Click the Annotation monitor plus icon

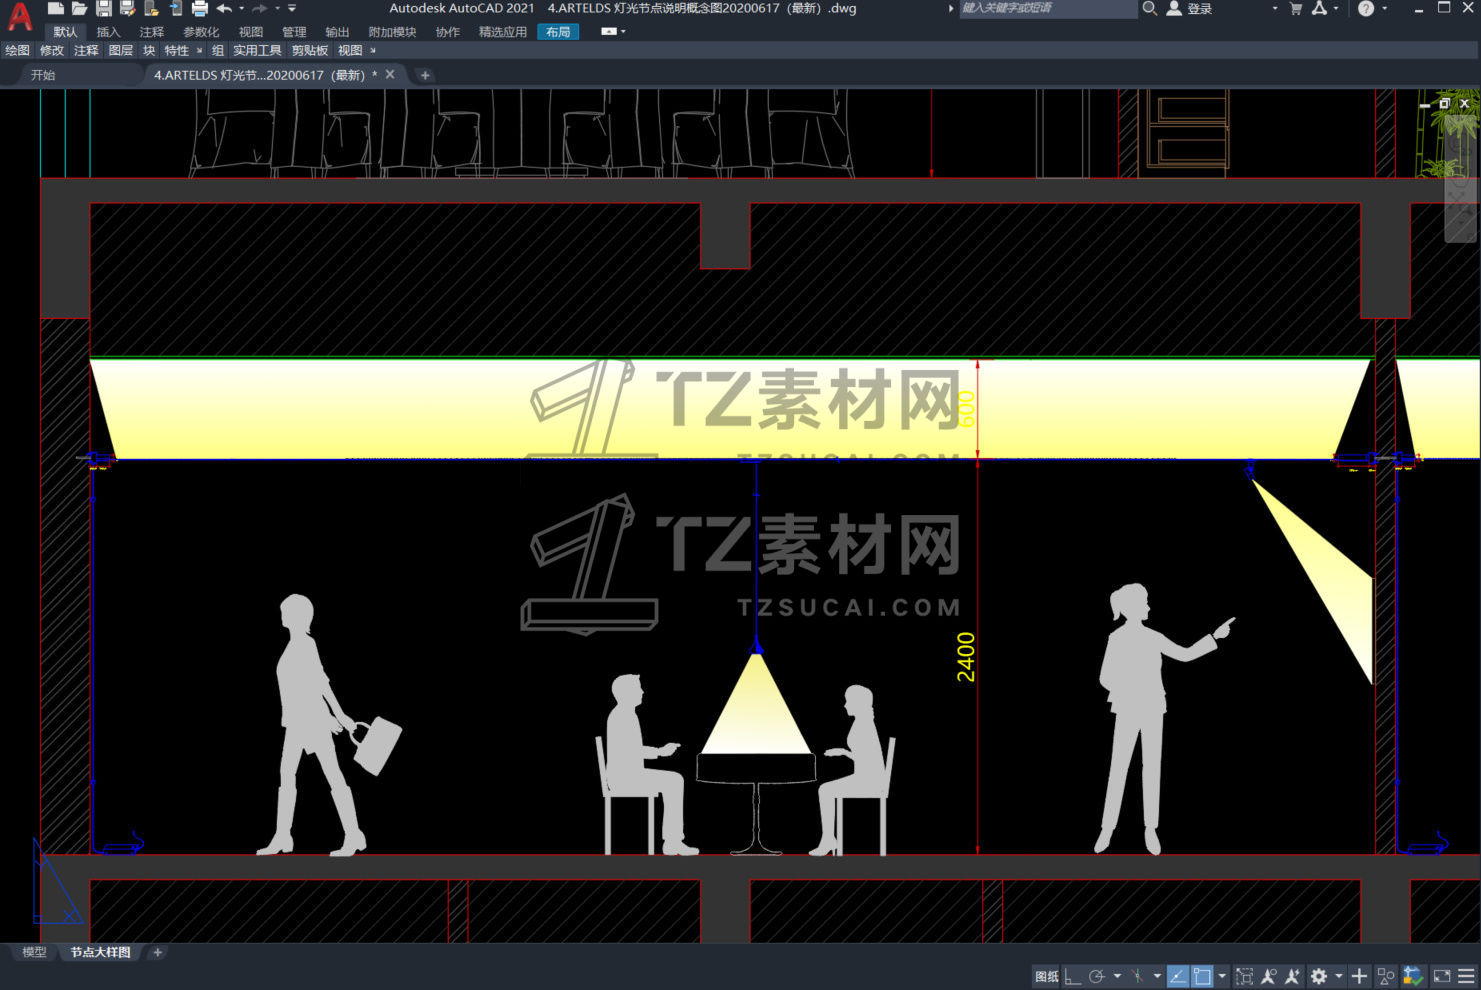tap(1359, 976)
